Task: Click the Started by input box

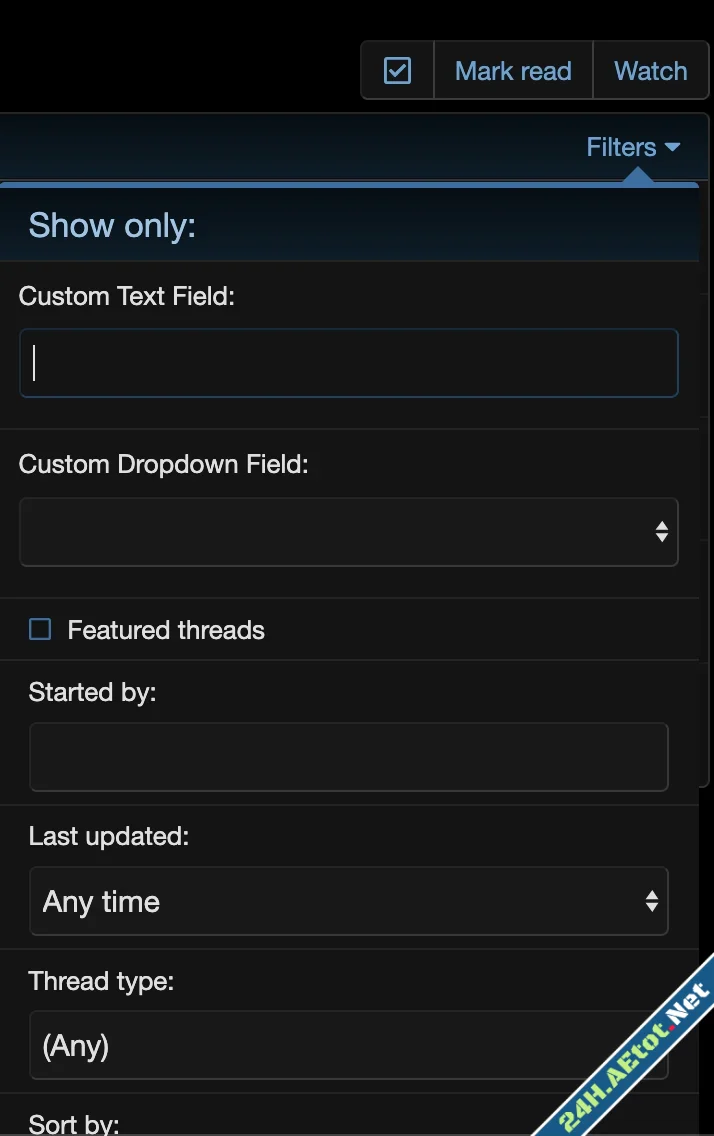Action: point(349,756)
